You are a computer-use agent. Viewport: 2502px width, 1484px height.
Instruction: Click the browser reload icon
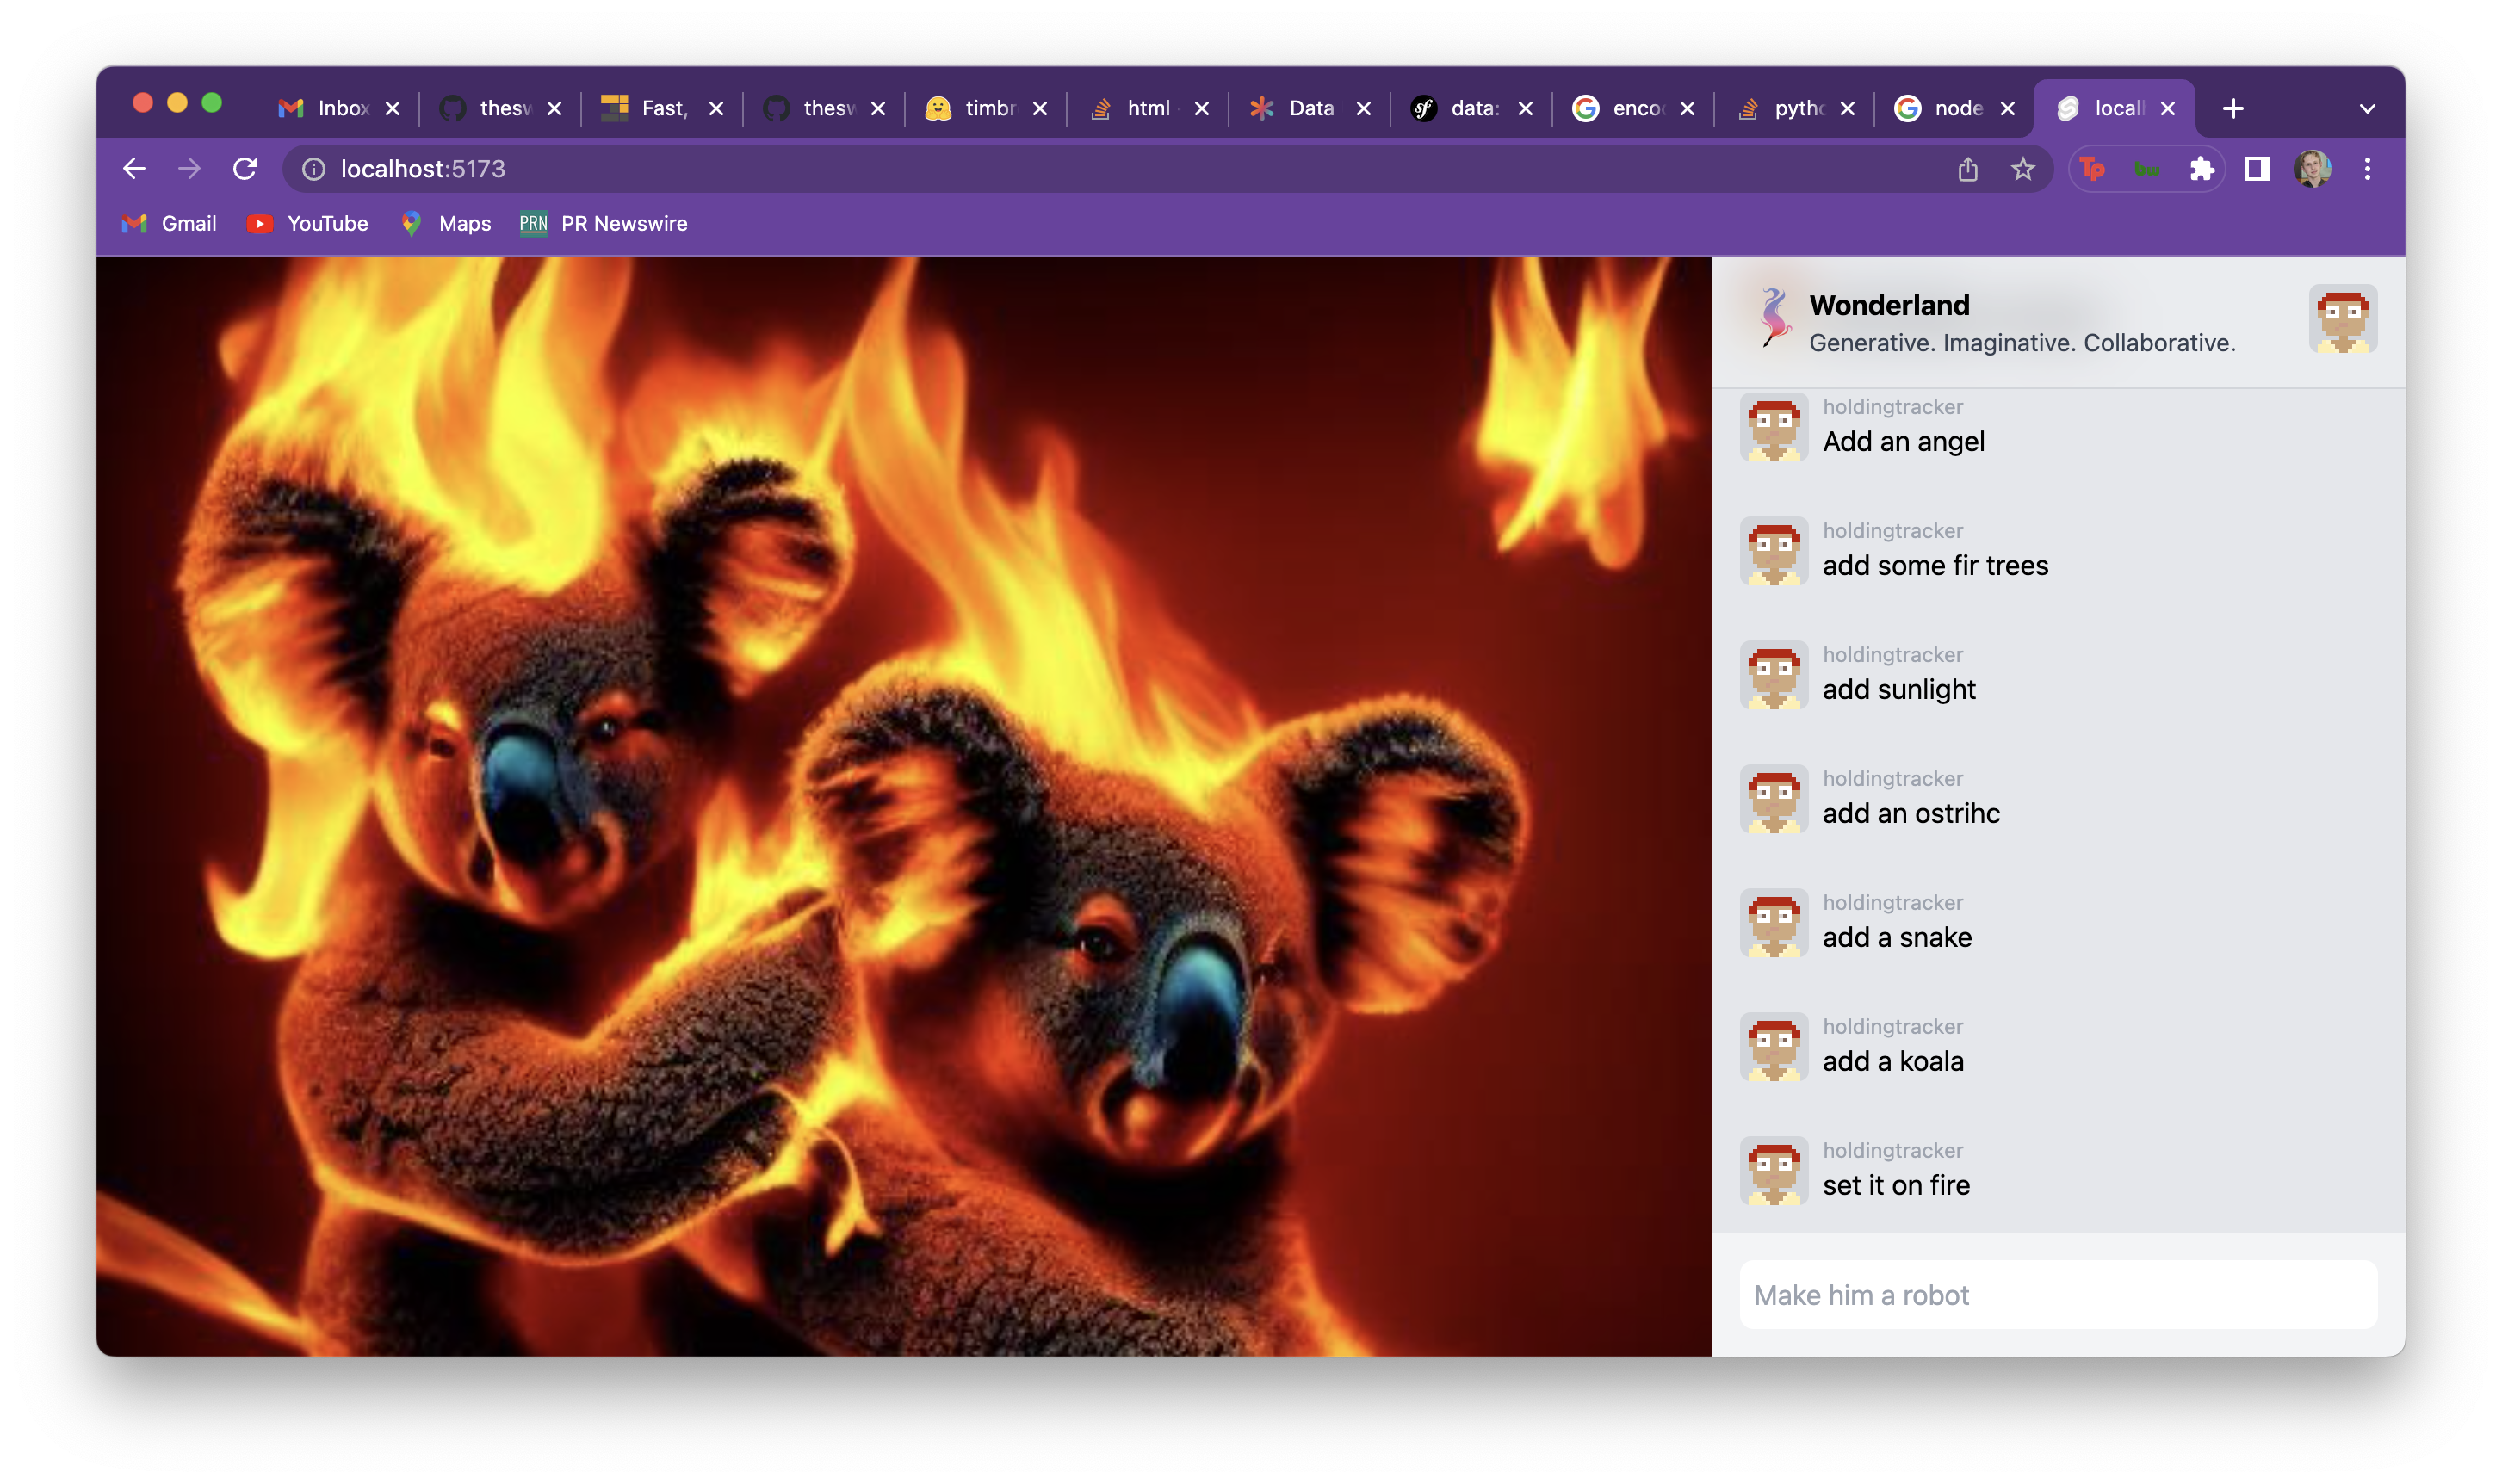pyautogui.click(x=245, y=169)
